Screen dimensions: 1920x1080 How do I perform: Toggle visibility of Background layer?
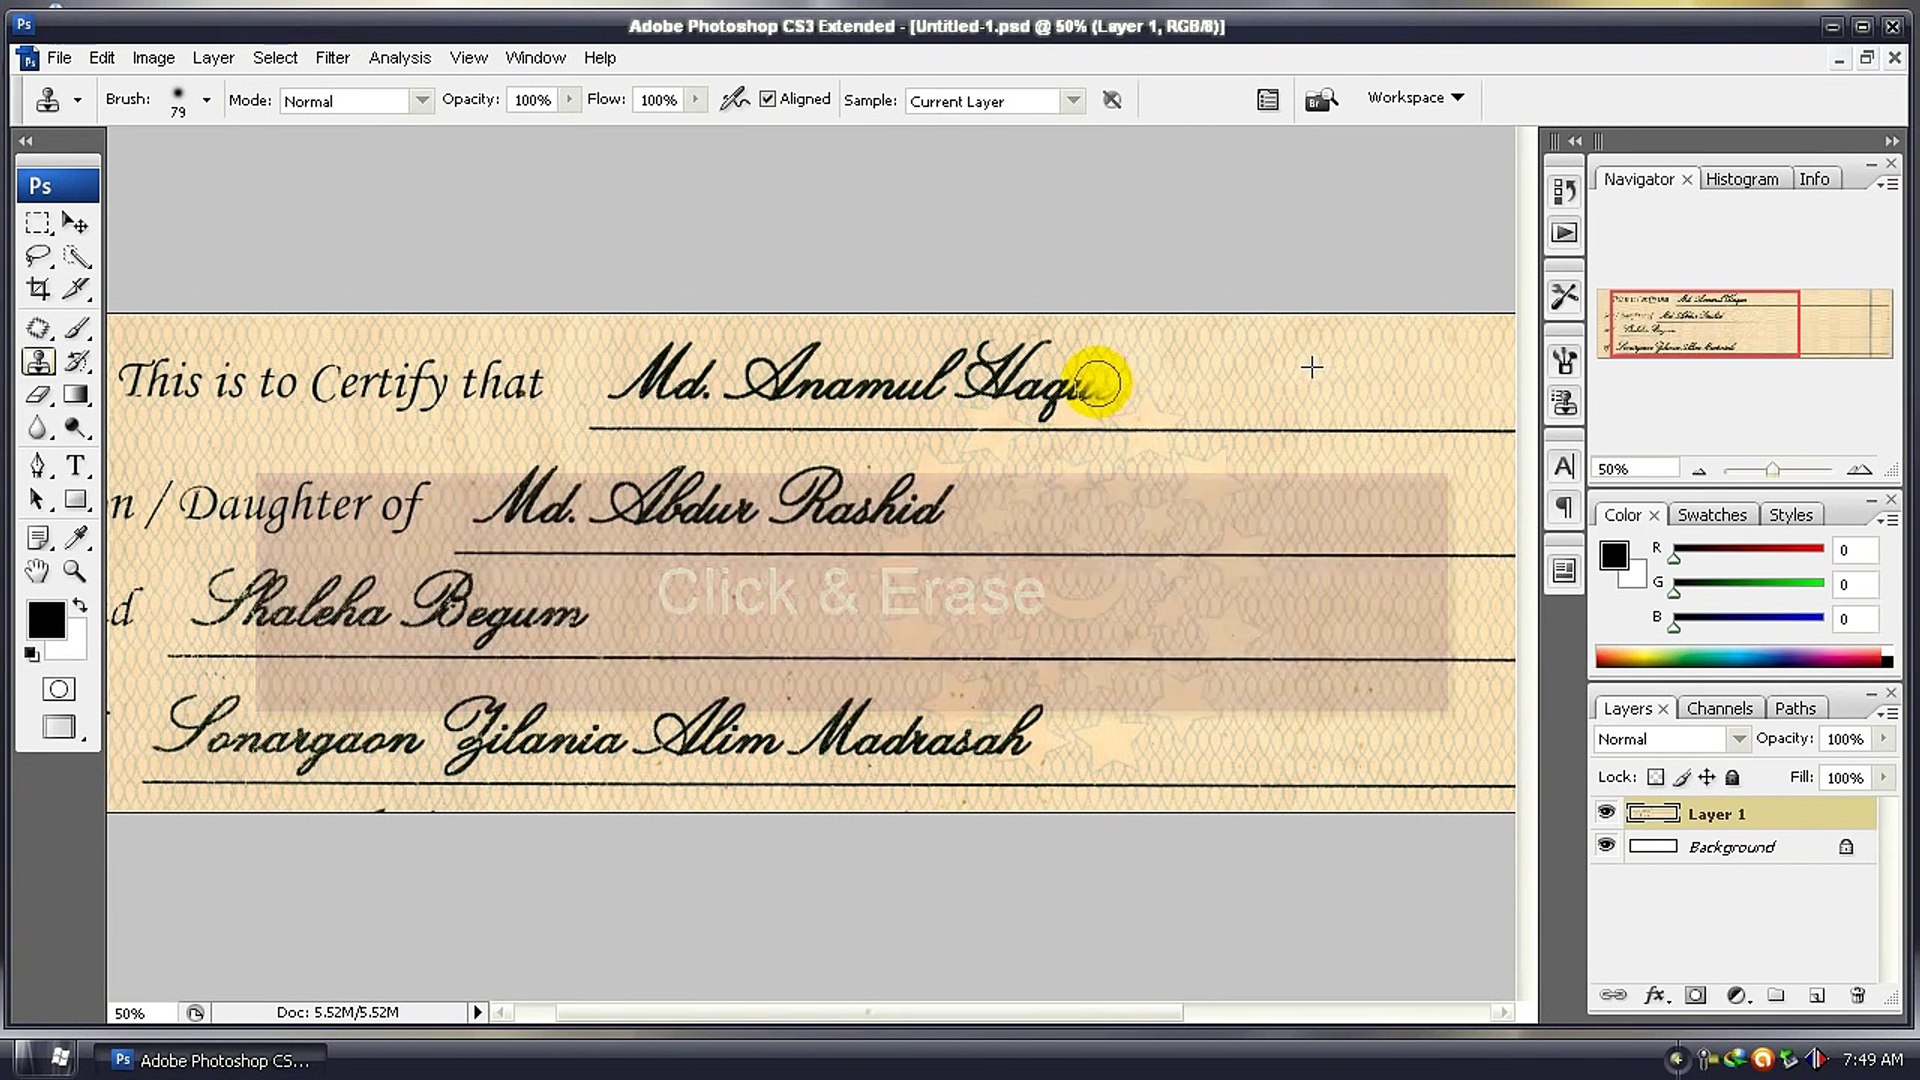(1605, 845)
